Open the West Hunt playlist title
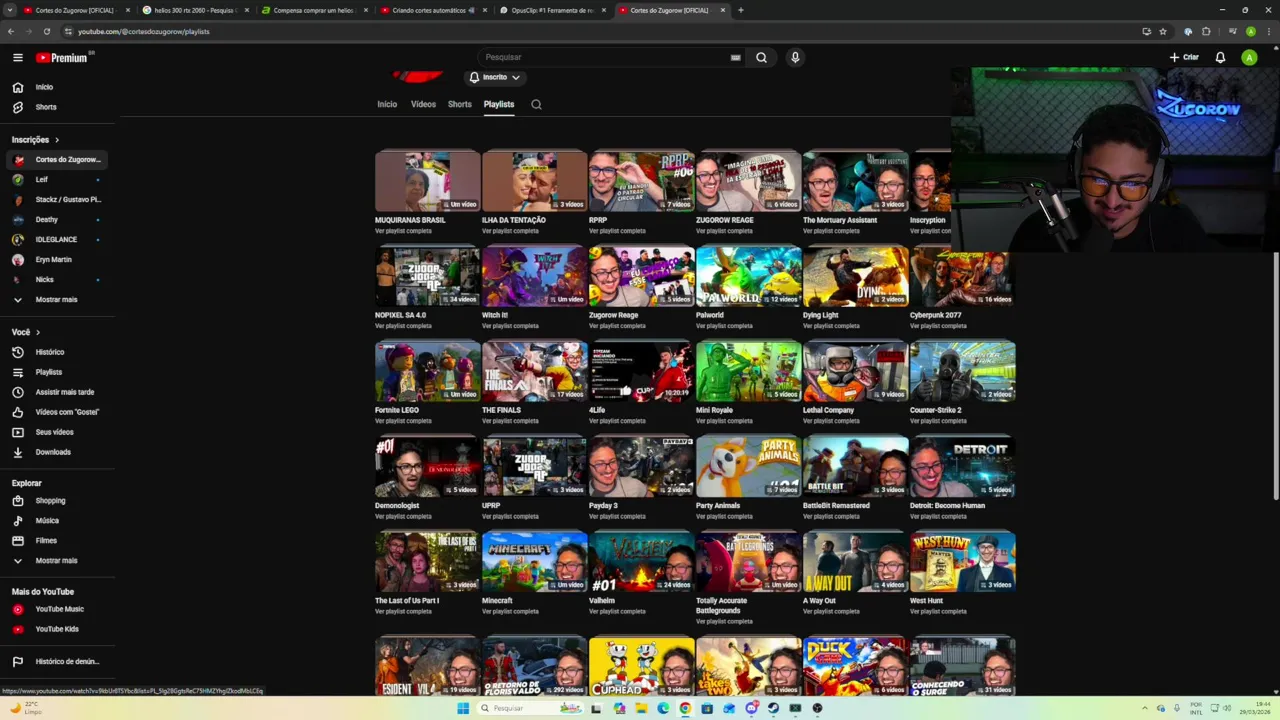The width and height of the screenshot is (1280, 720). (x=926, y=601)
